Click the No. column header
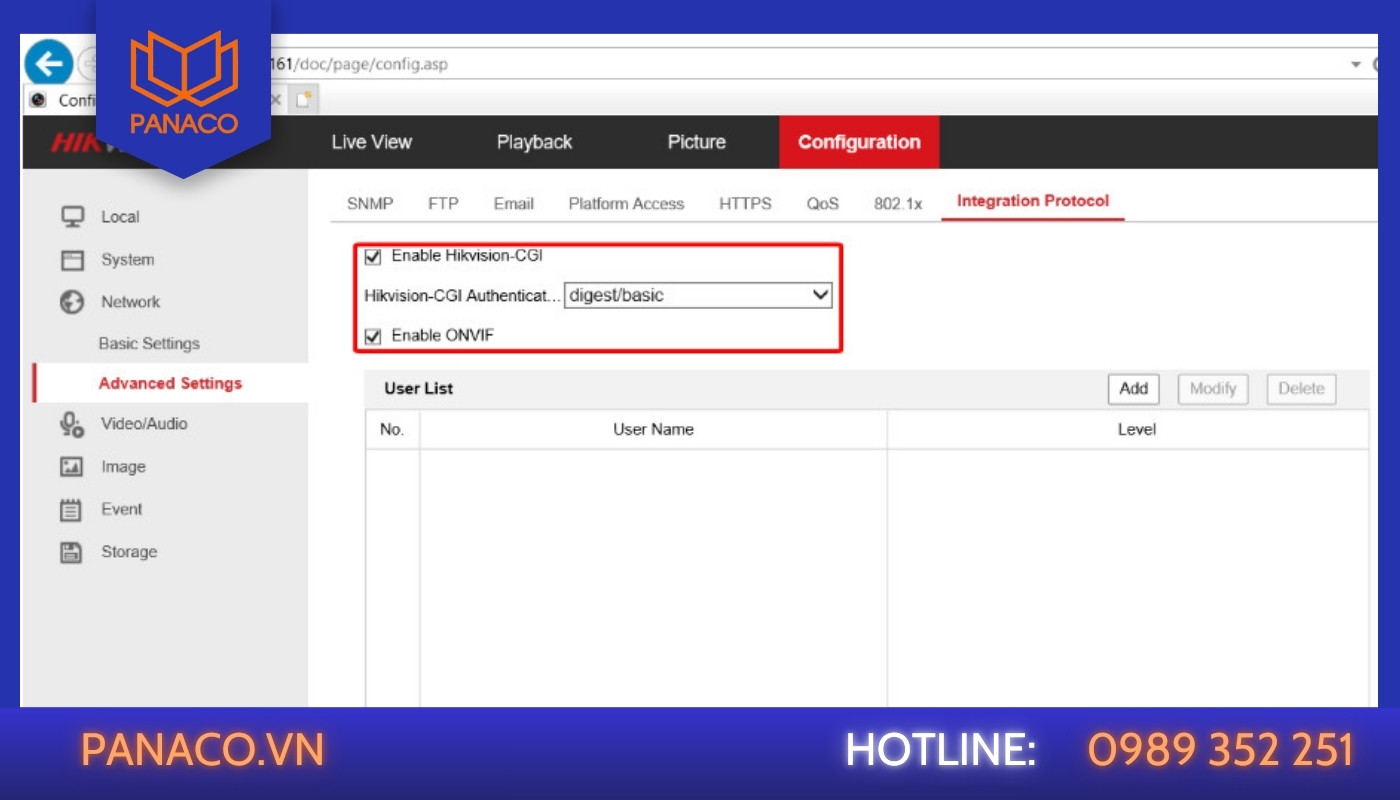 392,429
